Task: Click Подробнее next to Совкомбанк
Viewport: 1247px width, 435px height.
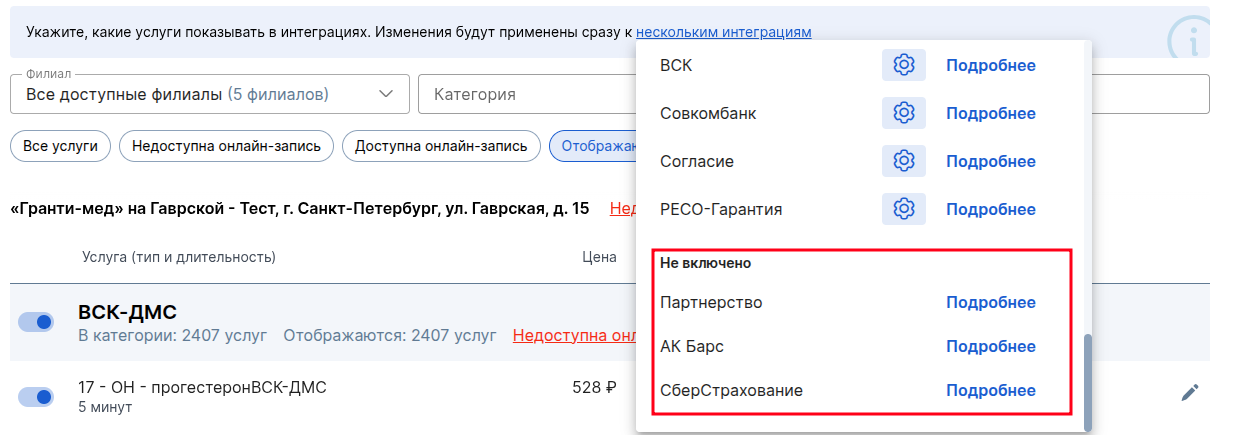Action: pos(991,113)
